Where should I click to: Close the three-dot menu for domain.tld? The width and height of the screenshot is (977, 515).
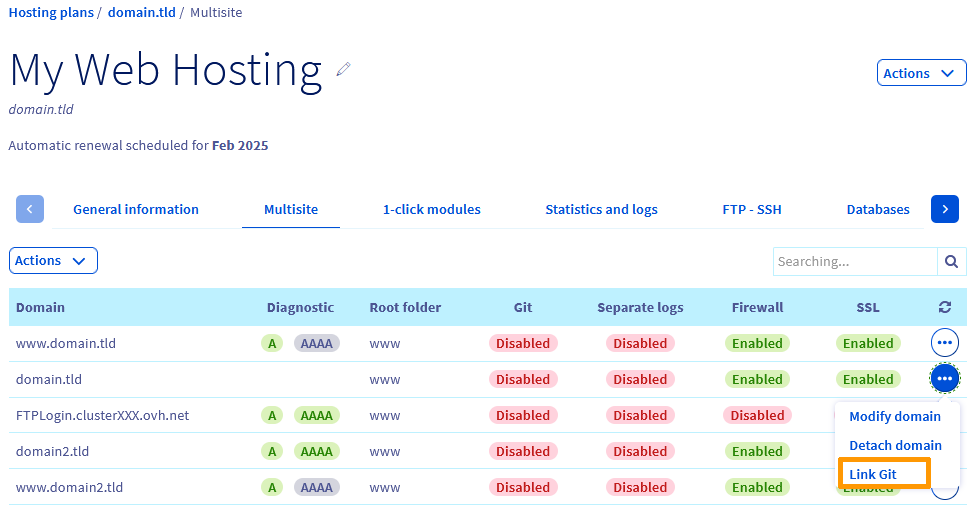point(945,379)
